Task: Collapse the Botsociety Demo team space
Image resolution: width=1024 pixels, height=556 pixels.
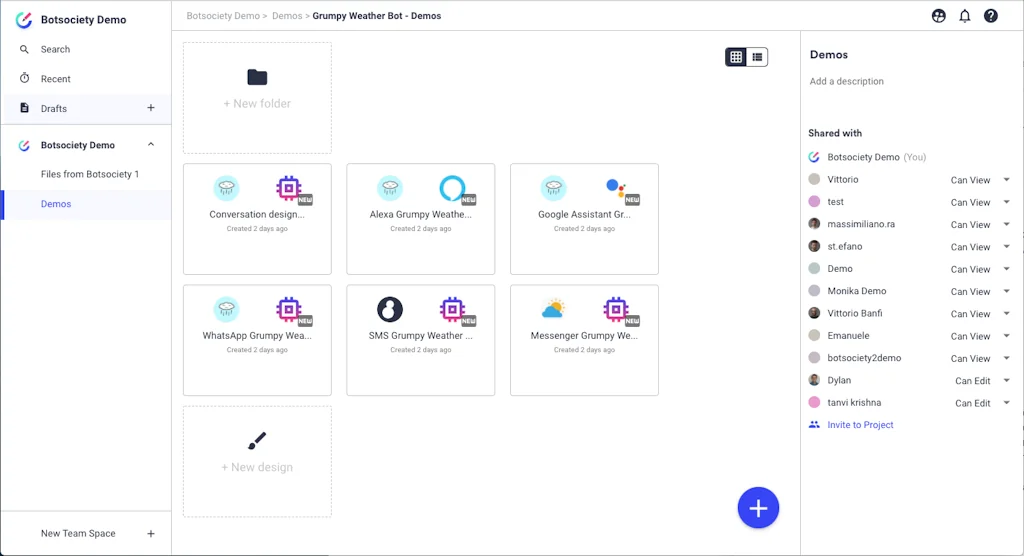Action: 151,145
